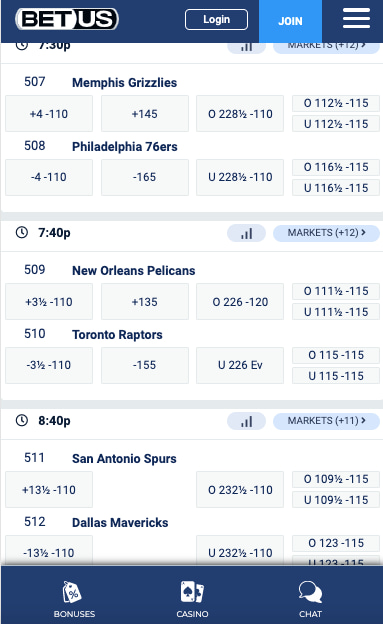
Task: Expand MARKETS (+12) for 7:40p game
Action: coord(326,233)
